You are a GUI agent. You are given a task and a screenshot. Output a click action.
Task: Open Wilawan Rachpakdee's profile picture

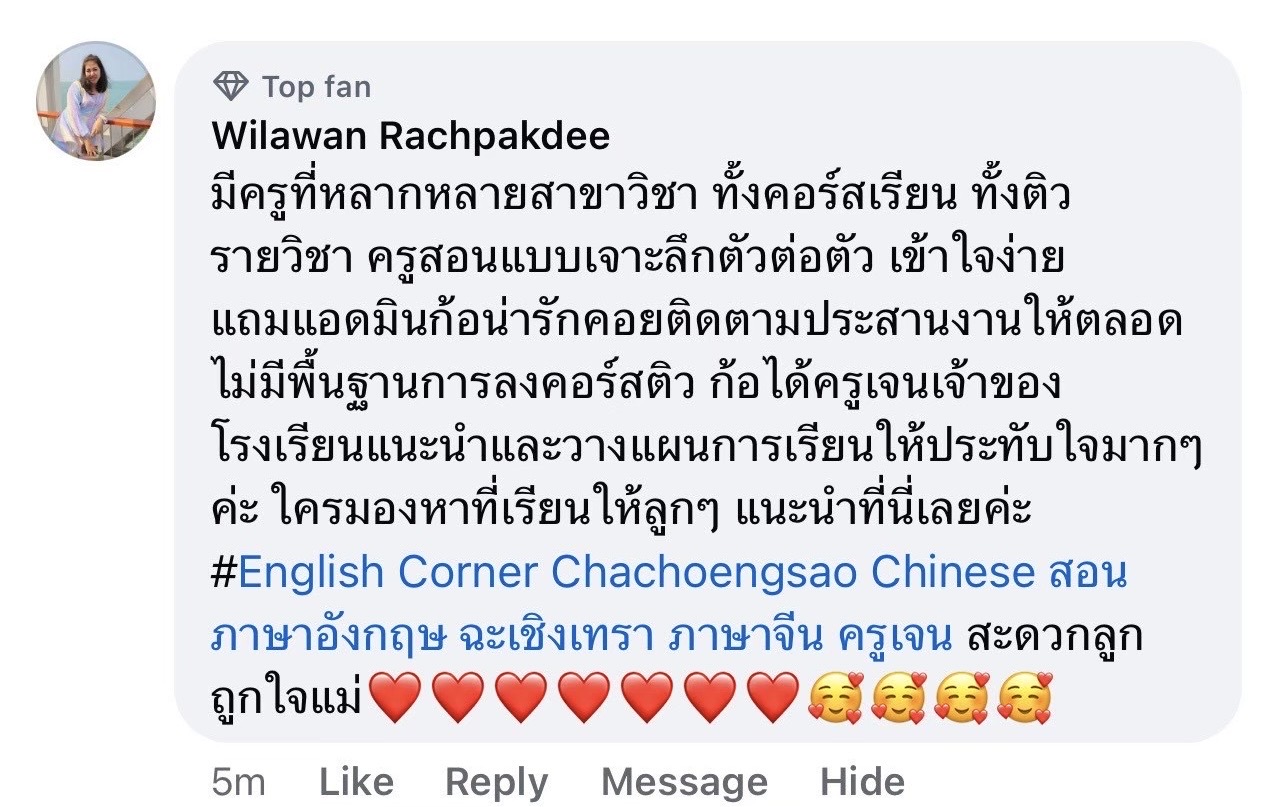pyautogui.click(x=96, y=100)
